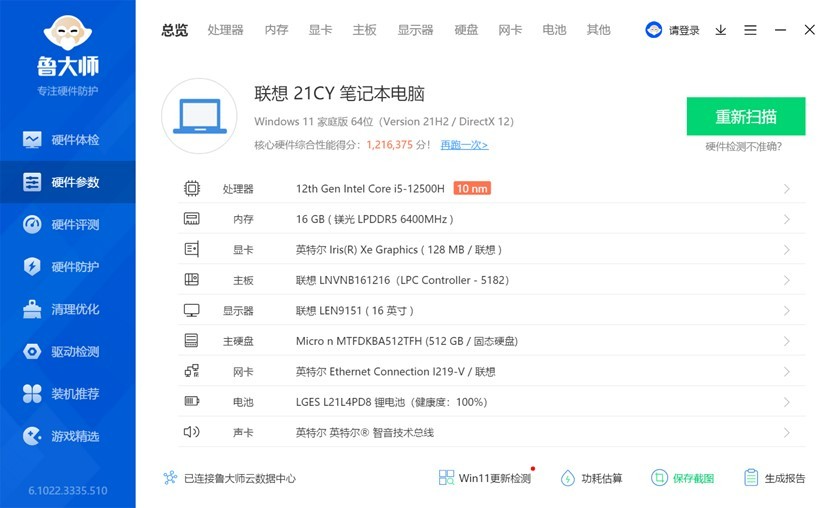Open 硬件体检 in the sidebar
Screen dimensions: 831x508
click(67, 140)
